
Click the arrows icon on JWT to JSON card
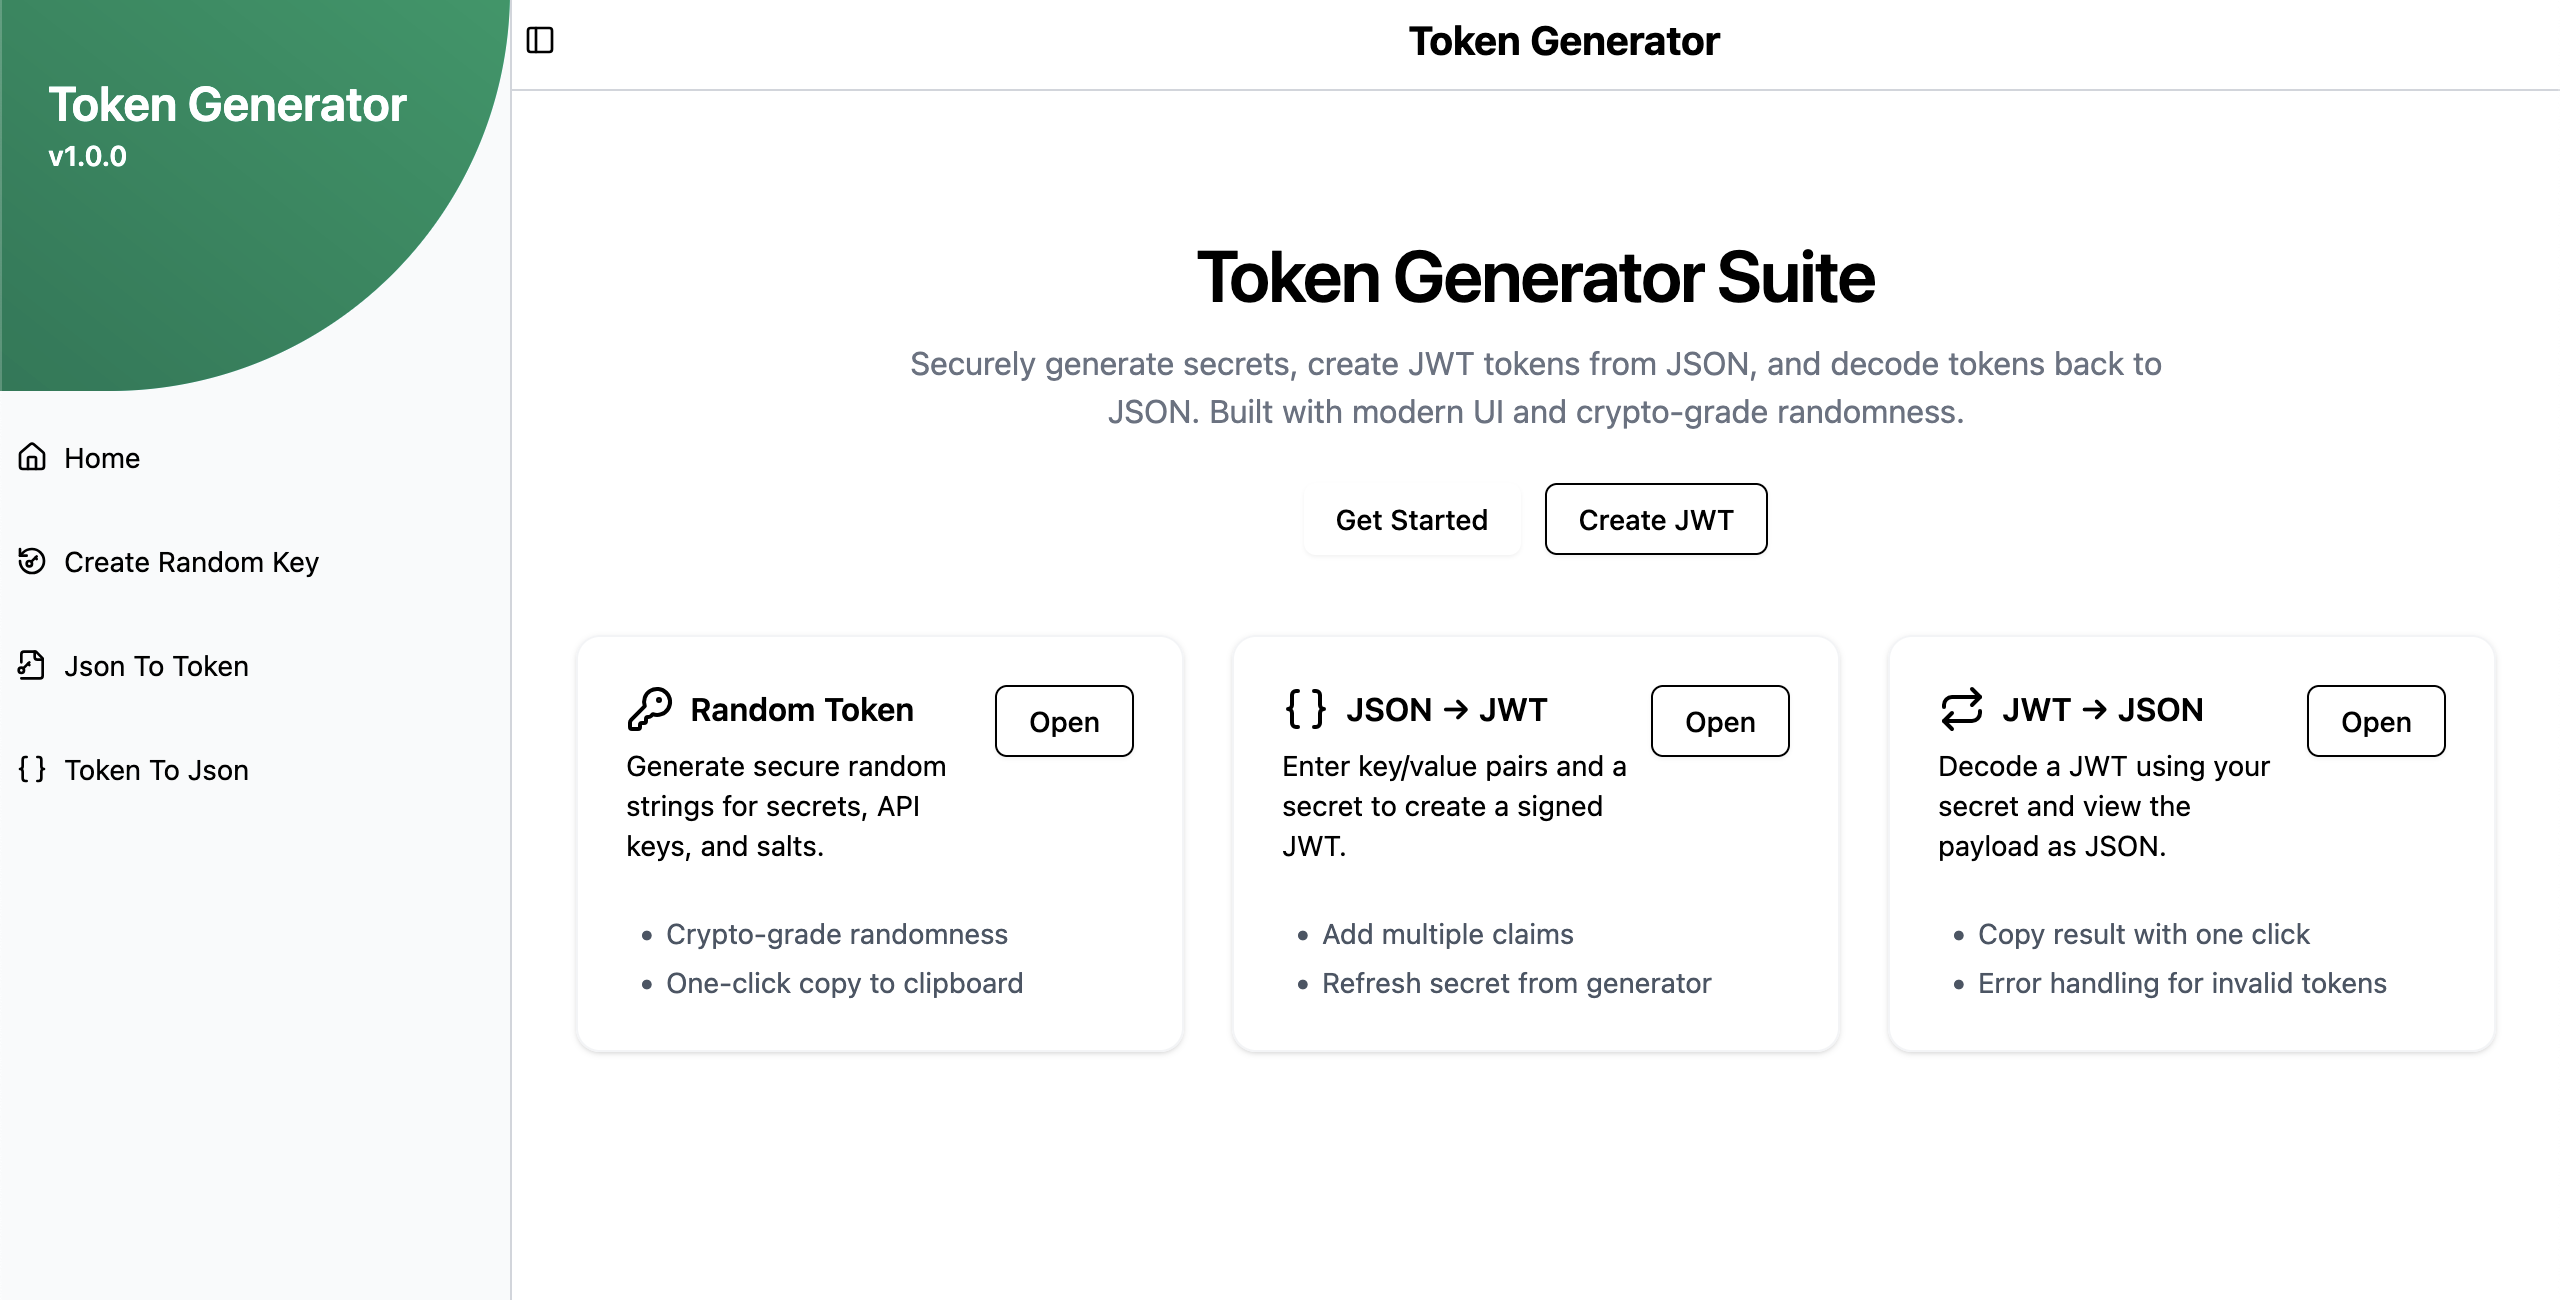click(x=1960, y=708)
